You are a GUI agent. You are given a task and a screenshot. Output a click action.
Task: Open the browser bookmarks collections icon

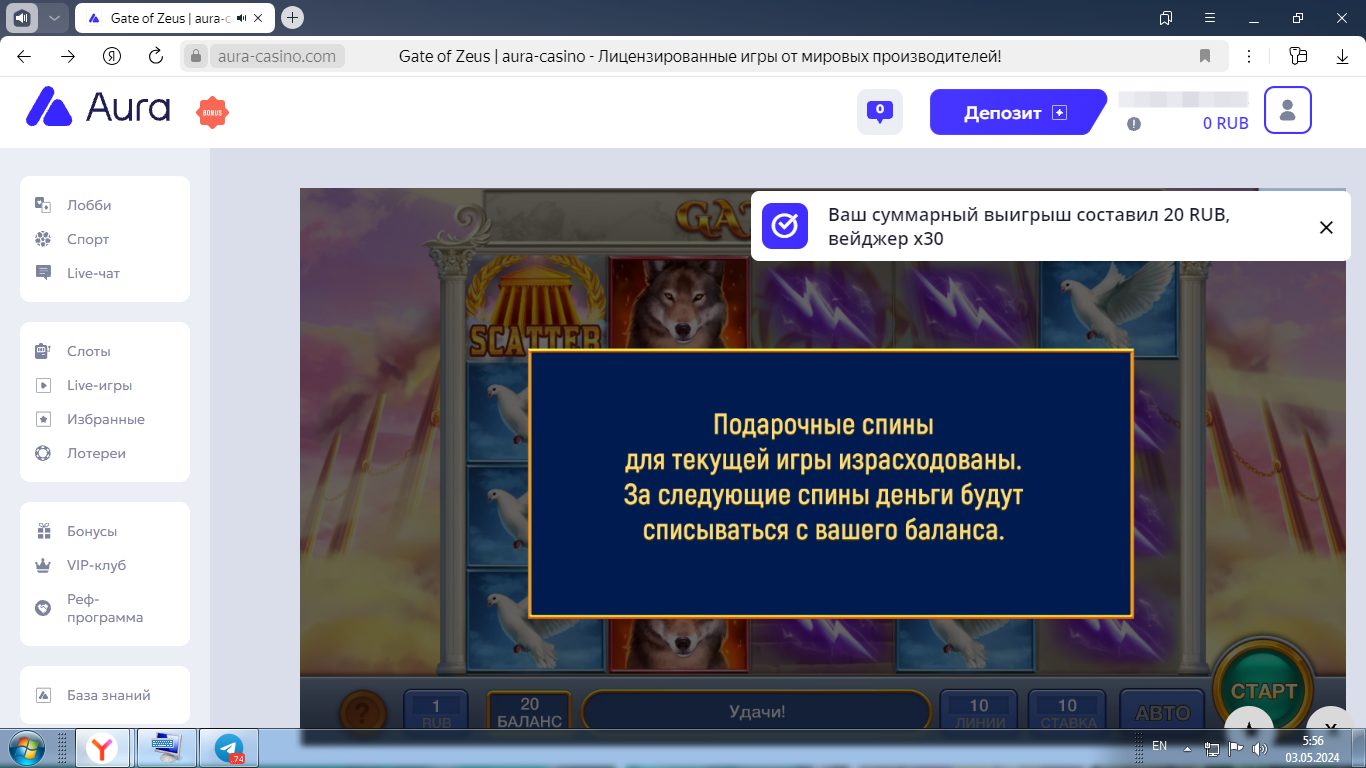point(1166,18)
